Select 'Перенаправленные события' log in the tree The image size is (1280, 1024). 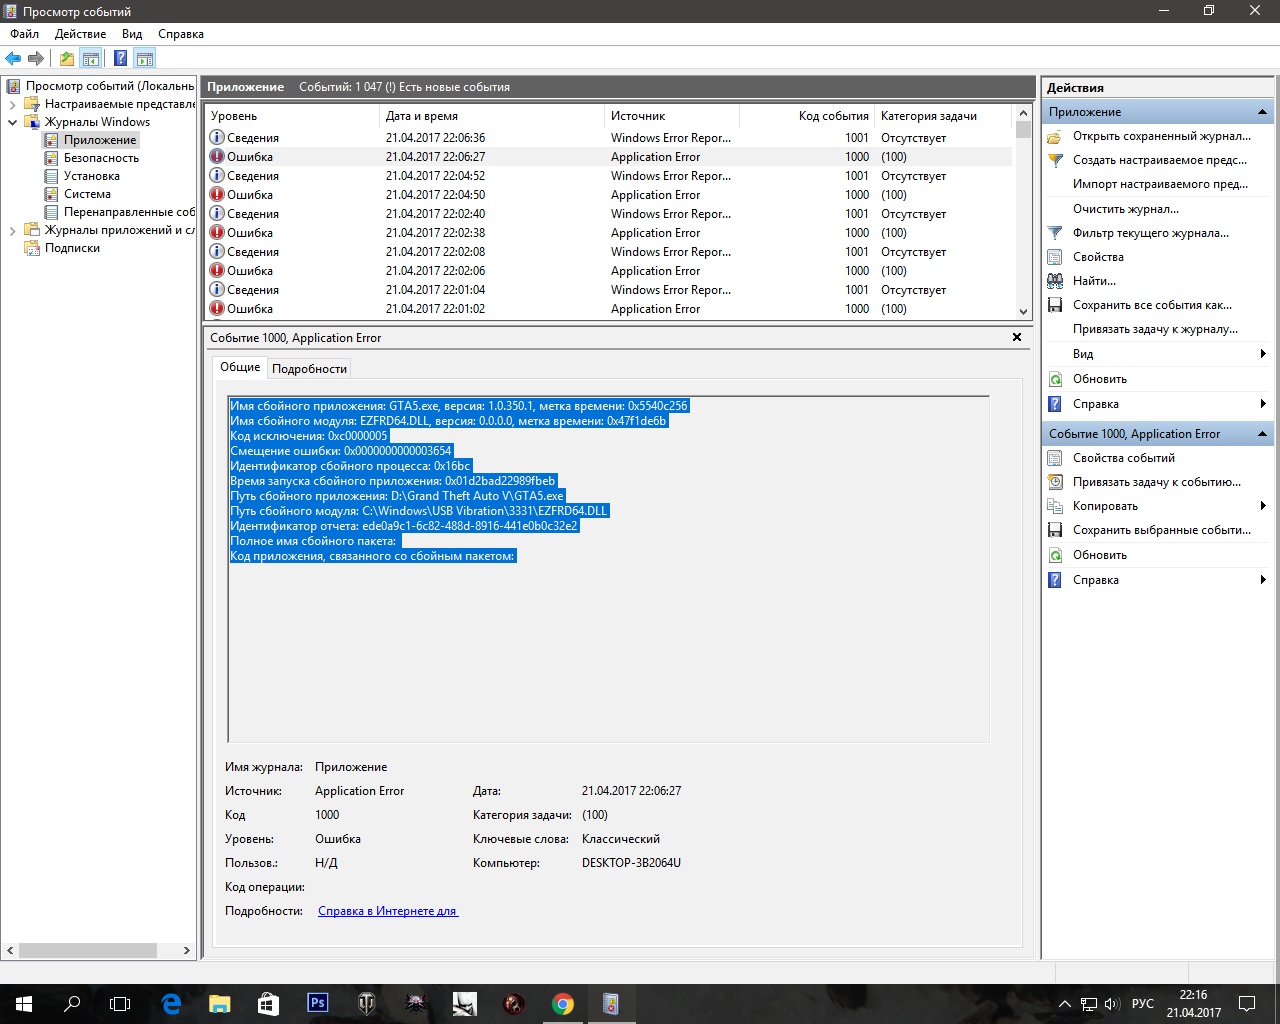click(129, 212)
